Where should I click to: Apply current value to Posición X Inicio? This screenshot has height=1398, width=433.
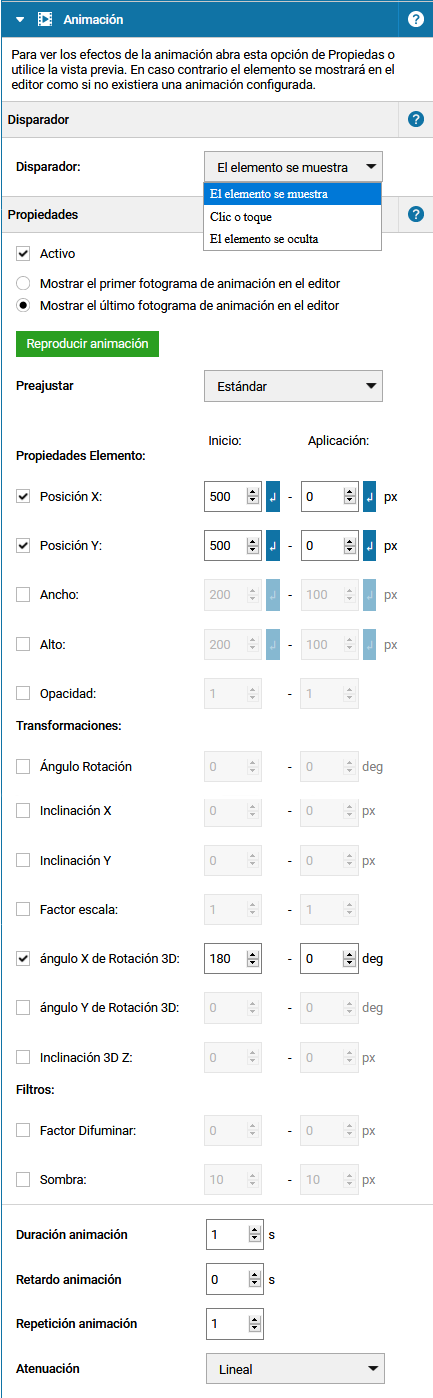coord(273,495)
